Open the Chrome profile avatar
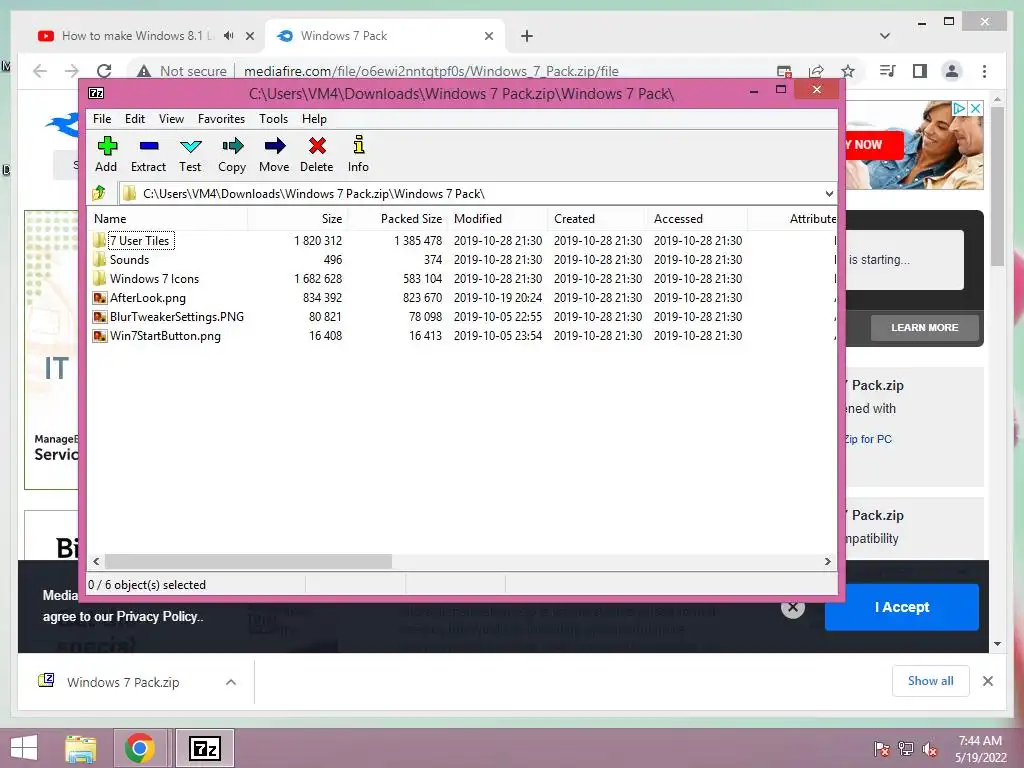Image resolution: width=1024 pixels, height=768 pixels. 952,71
